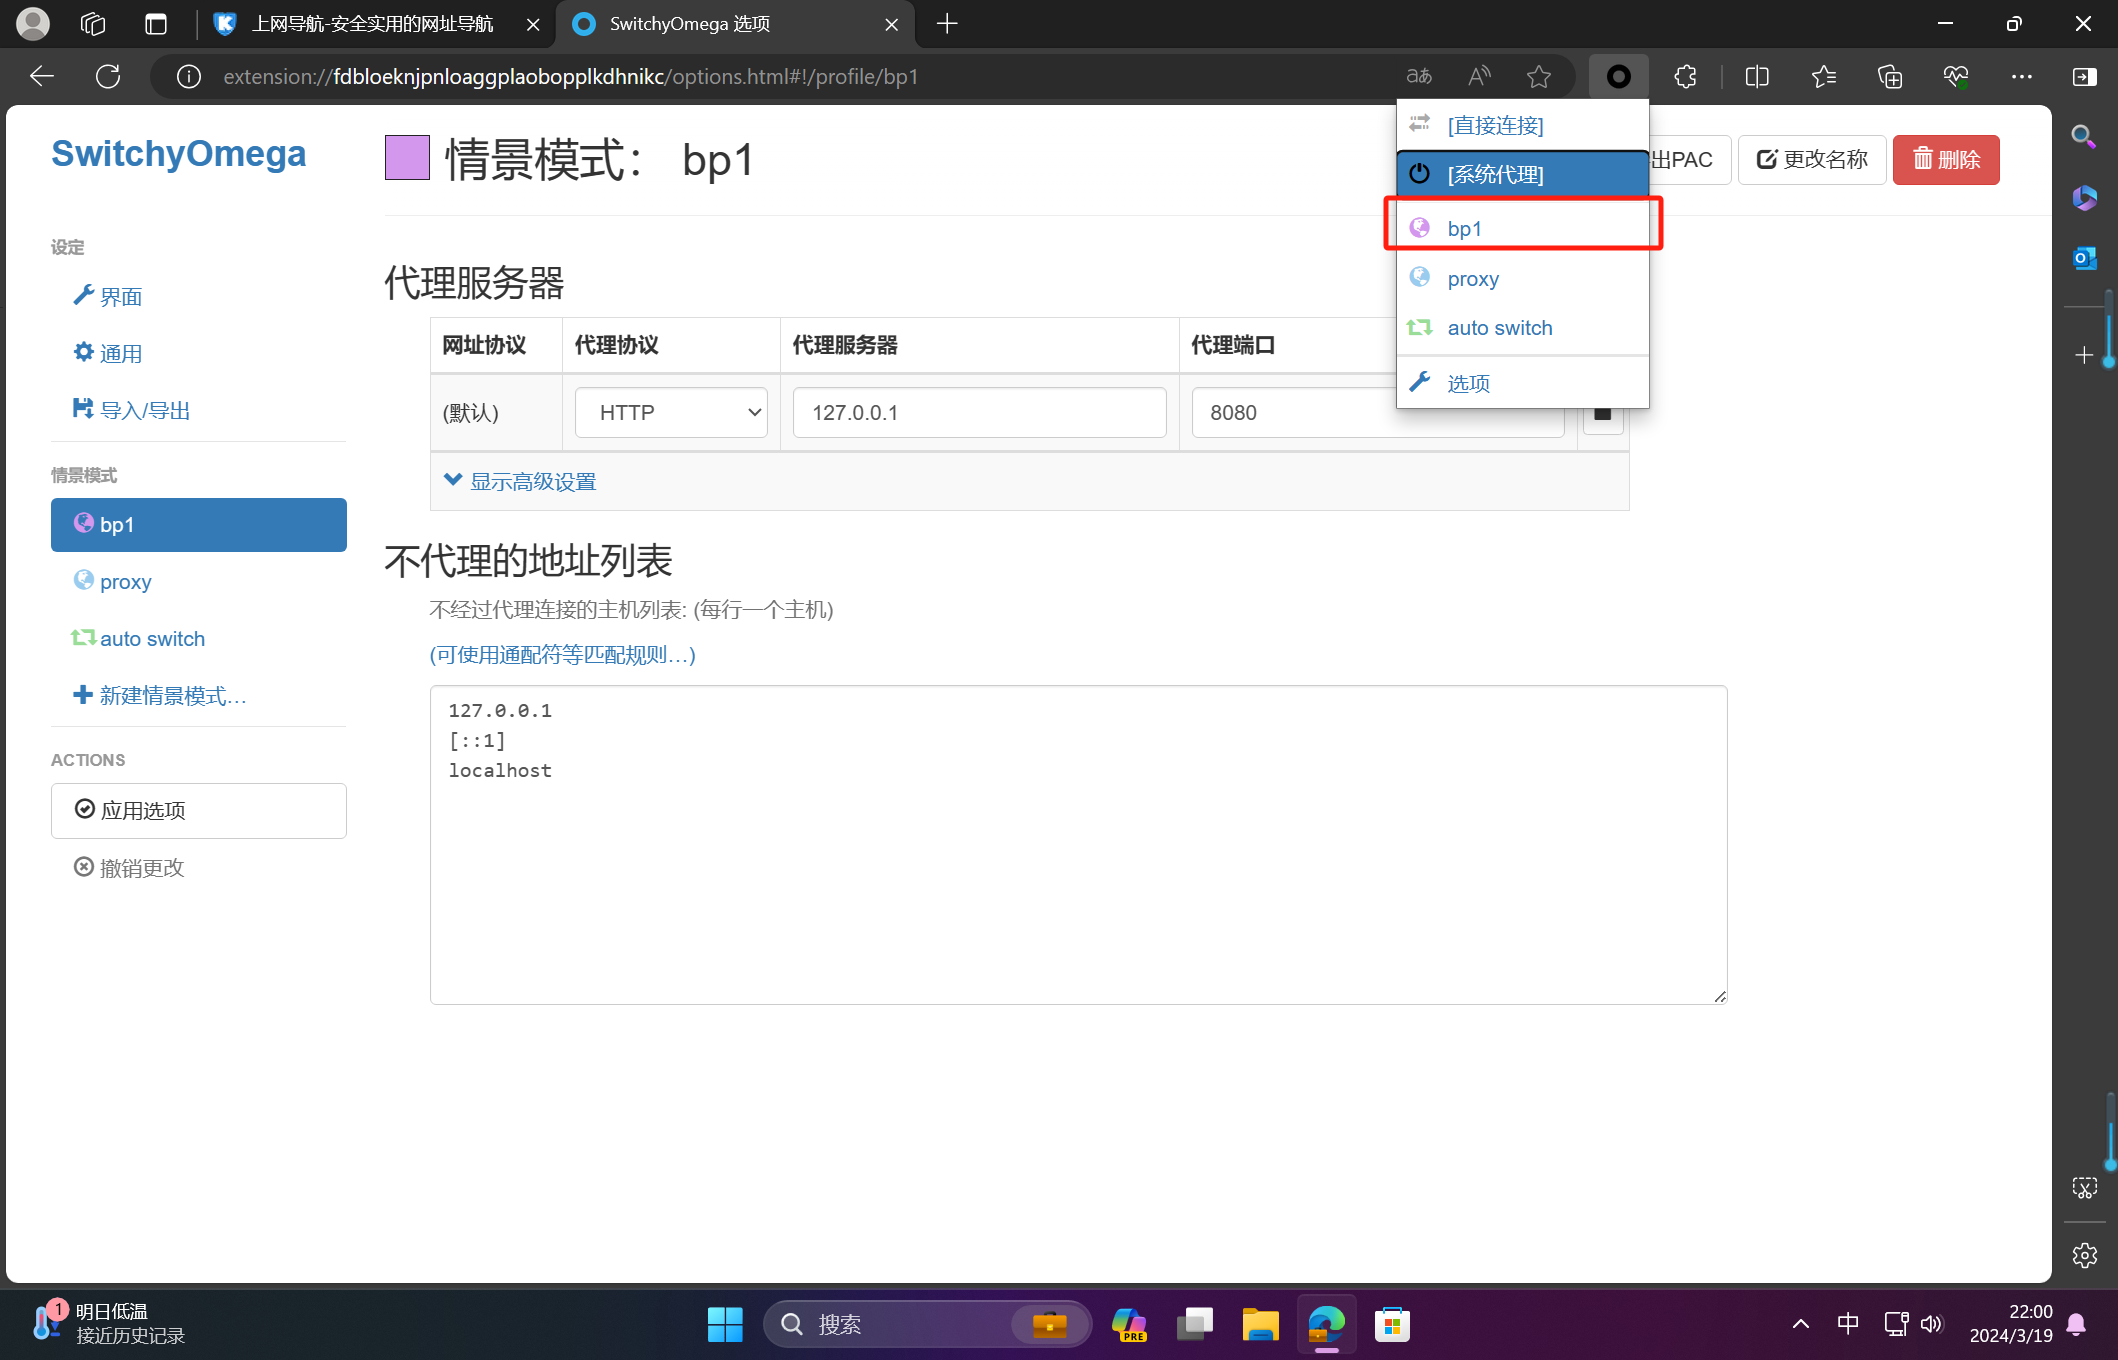Open the wildcard matching rules link

coord(561,655)
